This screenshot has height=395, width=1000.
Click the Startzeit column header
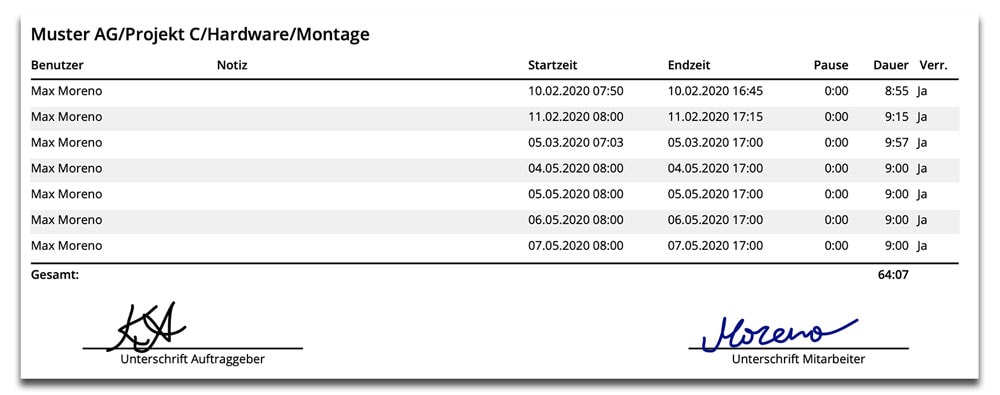pyautogui.click(x=552, y=64)
